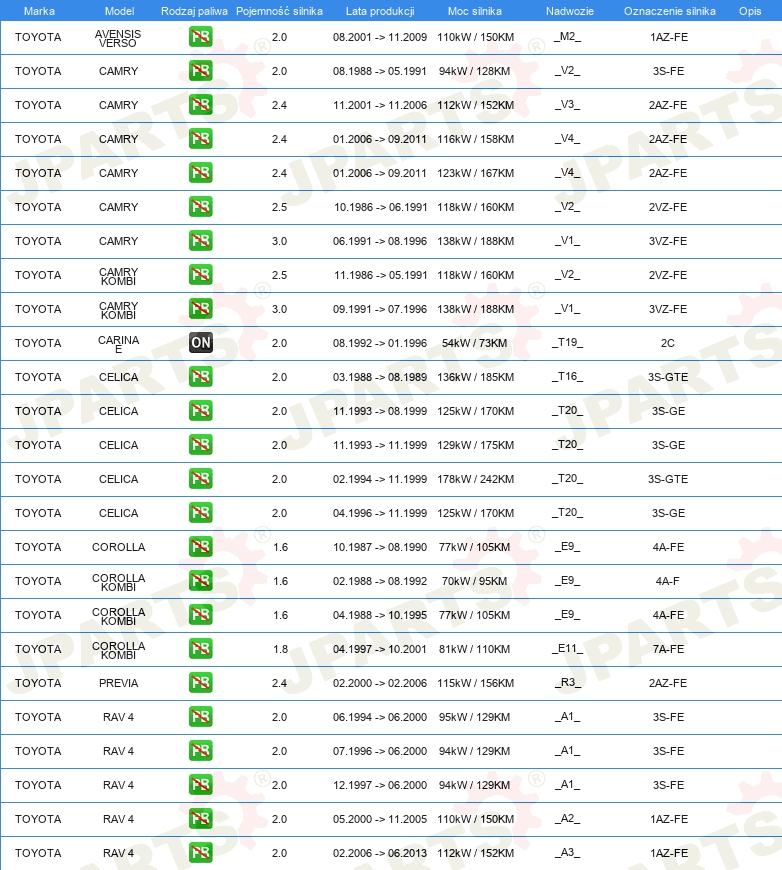Click petrol icon for RAV 4 _A2_ row
The image size is (782, 870).
(200, 819)
